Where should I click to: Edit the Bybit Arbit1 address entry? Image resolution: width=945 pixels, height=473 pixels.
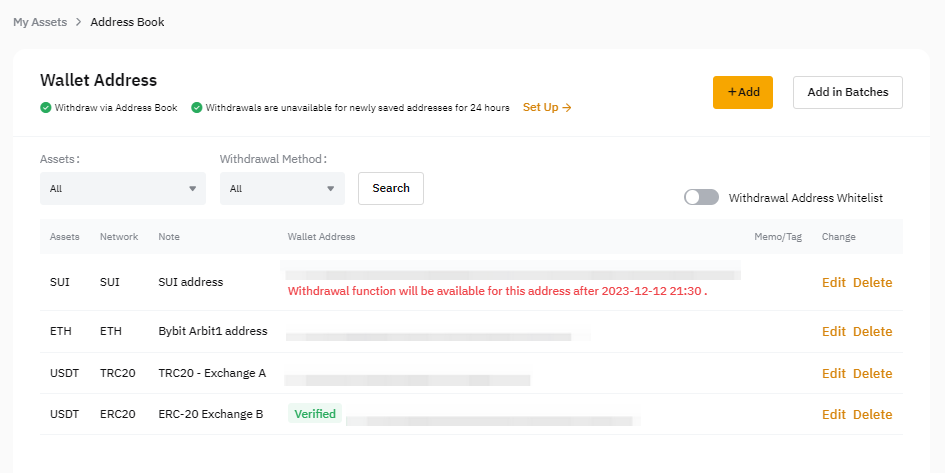(833, 332)
